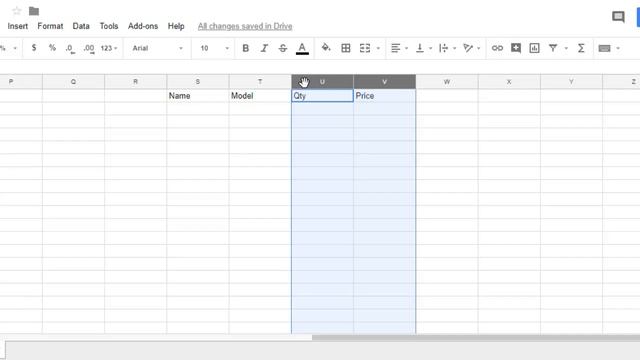Create a filter
The image size is (640, 360).
(x=553, y=48)
